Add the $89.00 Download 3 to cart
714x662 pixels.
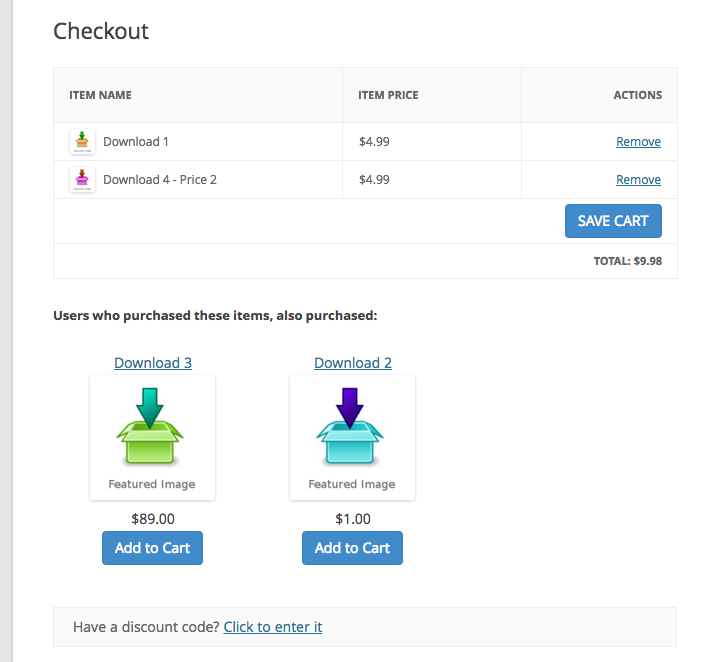coord(152,548)
